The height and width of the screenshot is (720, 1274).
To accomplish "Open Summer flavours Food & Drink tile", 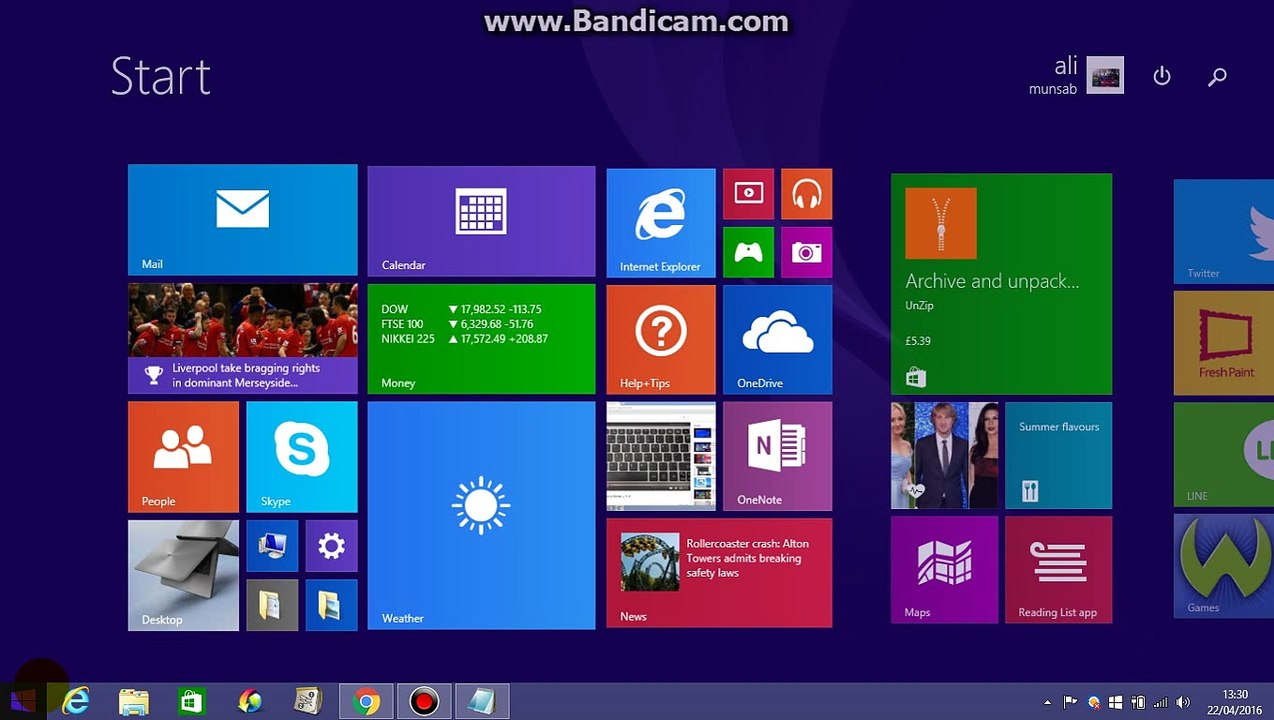I will coord(1058,455).
